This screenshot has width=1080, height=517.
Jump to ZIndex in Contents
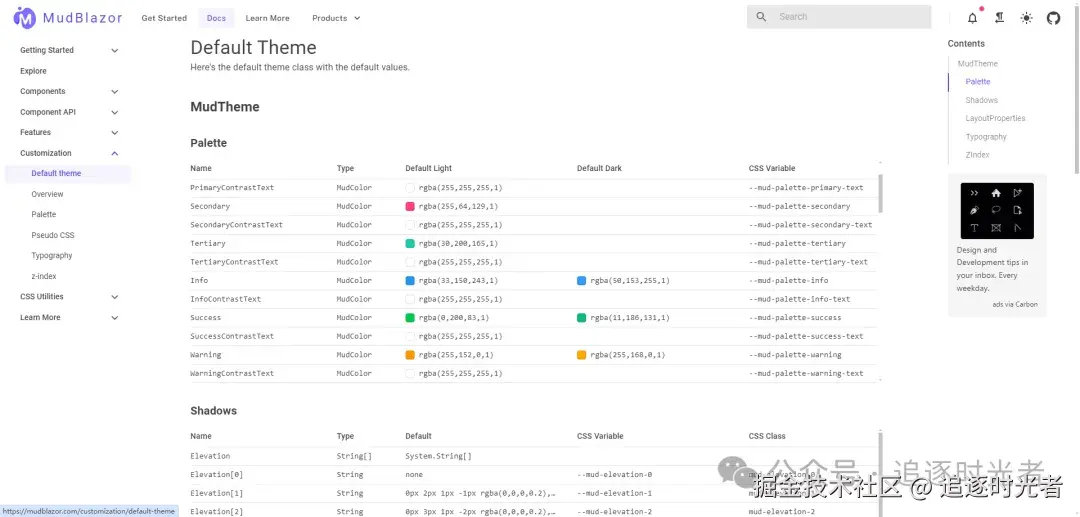[977, 155]
